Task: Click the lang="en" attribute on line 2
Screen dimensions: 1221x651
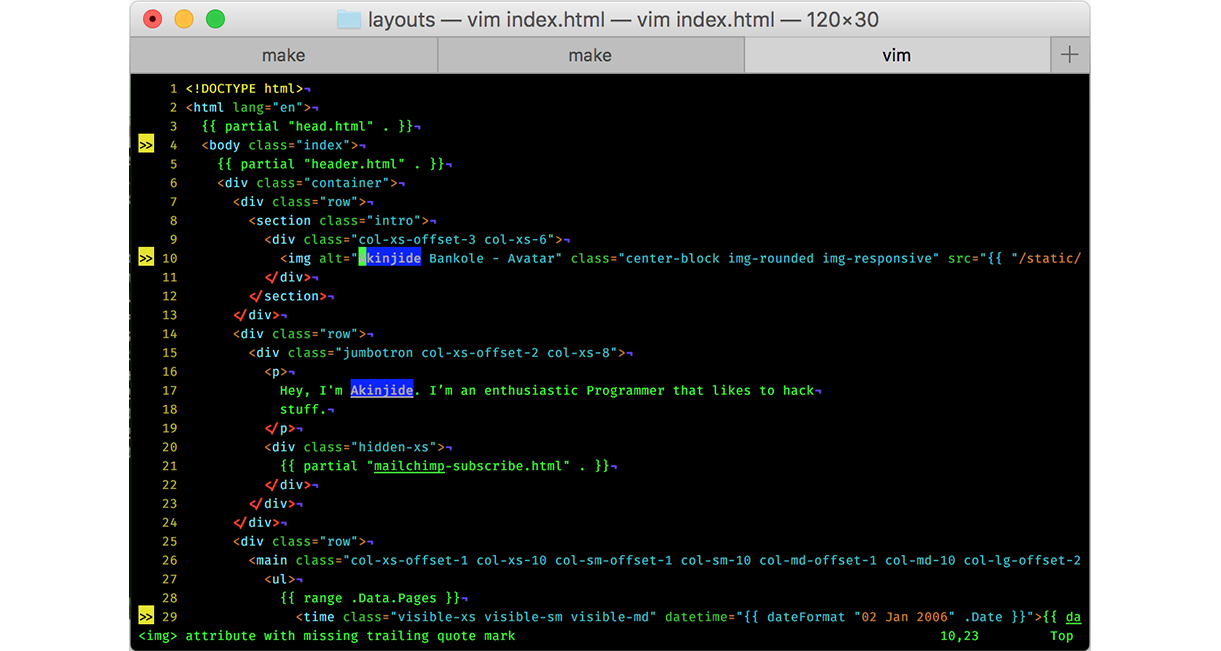Action: coord(268,107)
